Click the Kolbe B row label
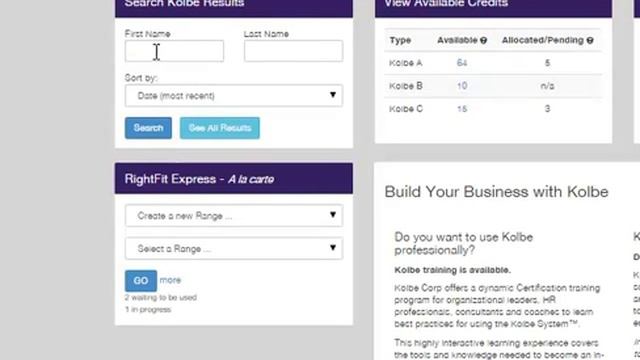 [406, 86]
